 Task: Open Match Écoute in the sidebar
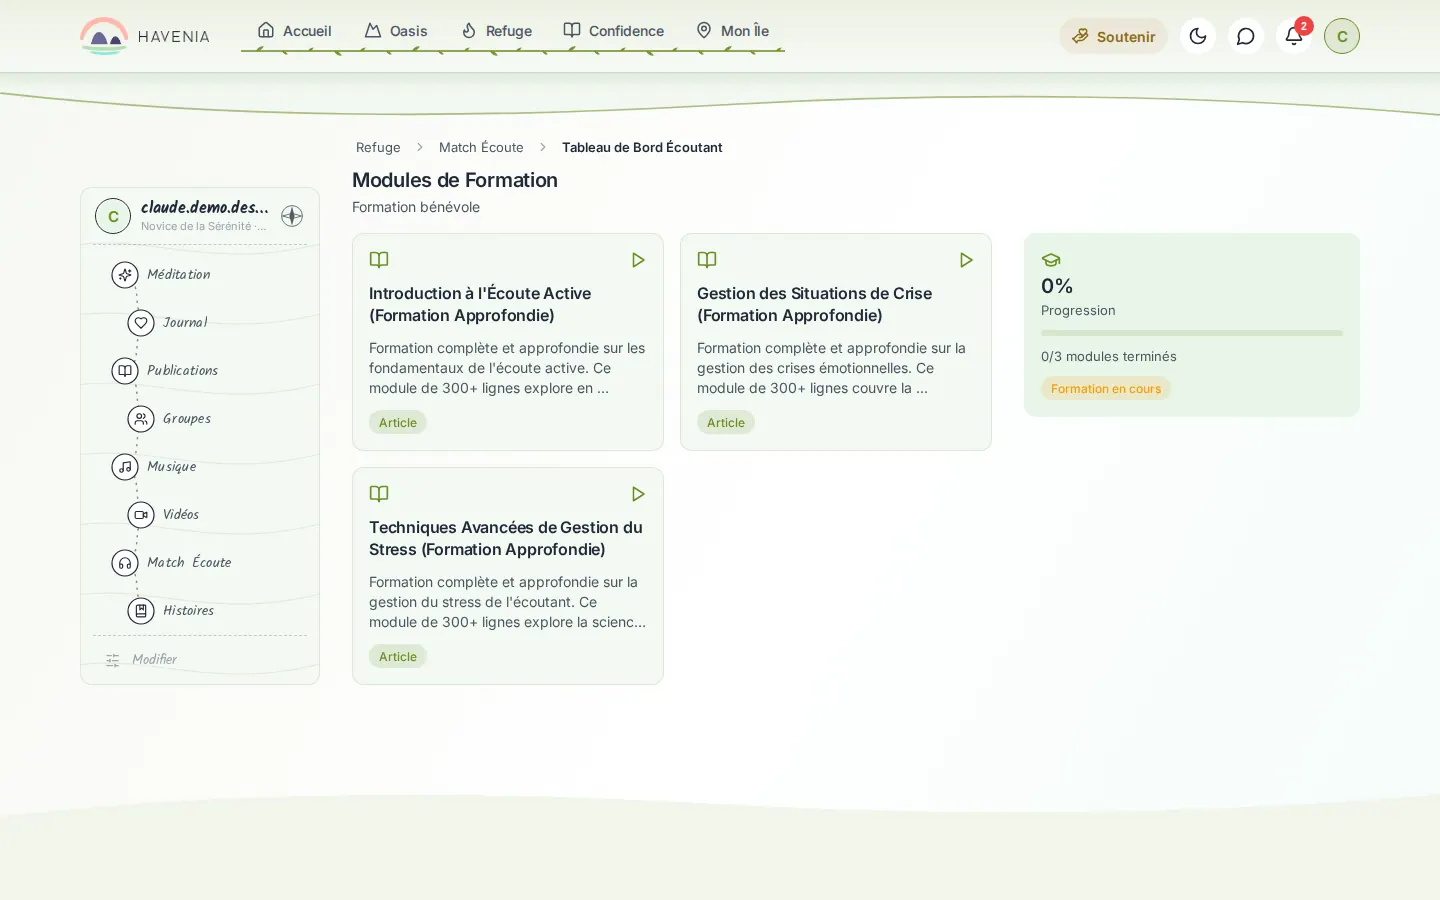(189, 562)
